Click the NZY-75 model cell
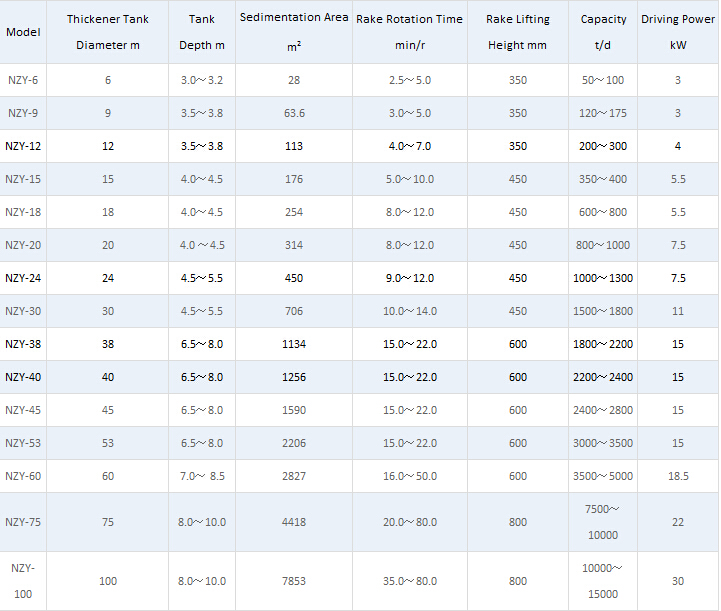 (23, 522)
